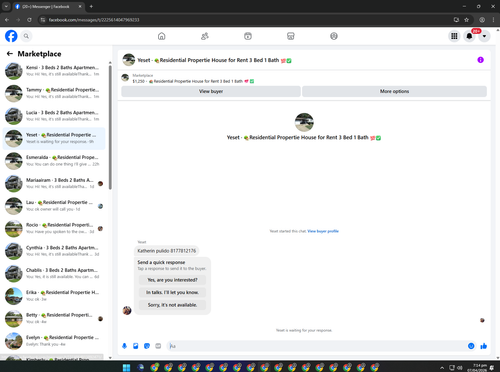500x372 pixels.
Task: Click View buyer button
Action: 211,91
